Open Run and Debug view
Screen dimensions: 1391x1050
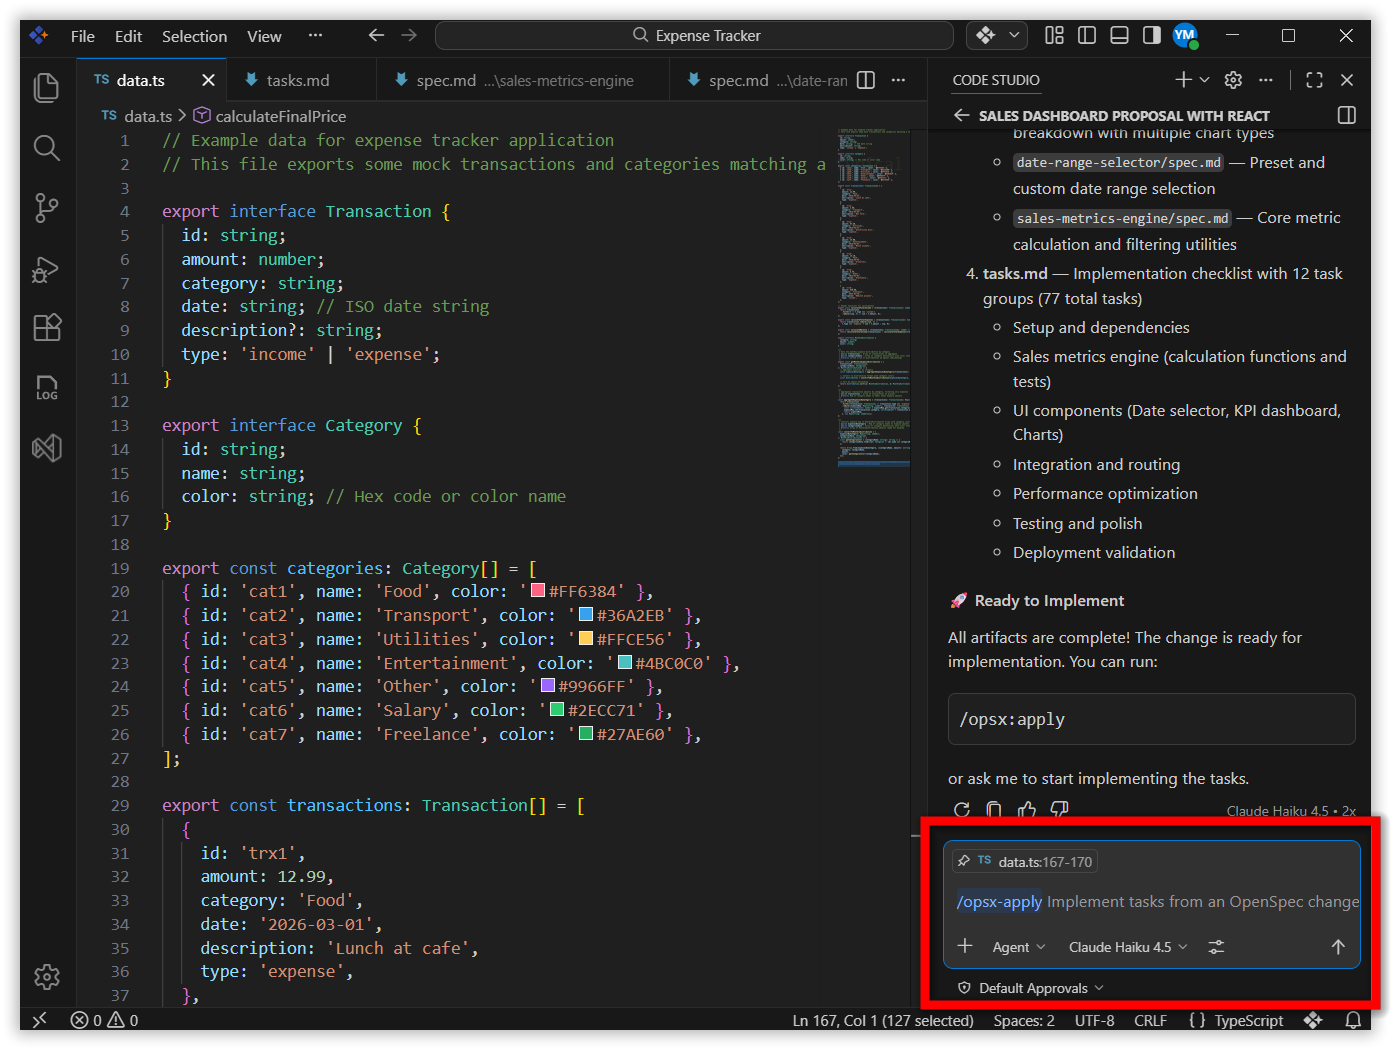click(47, 268)
